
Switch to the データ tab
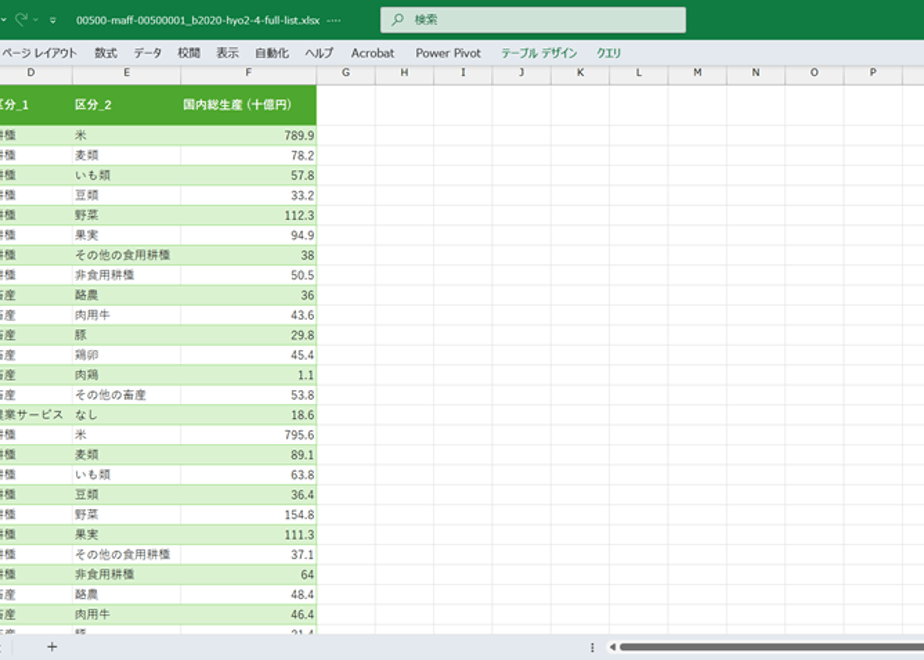[147, 53]
